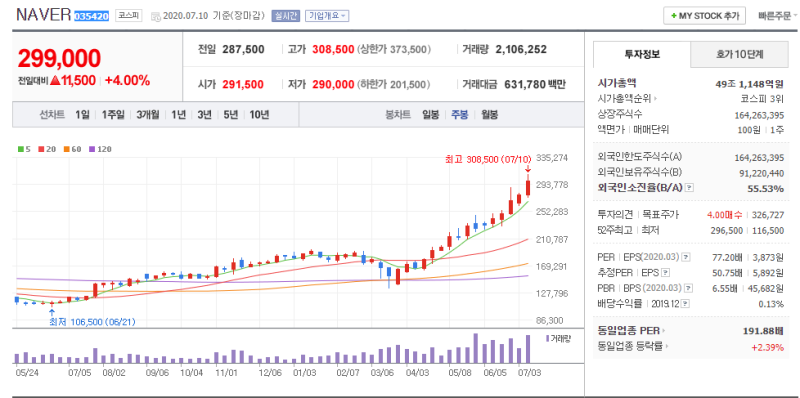Expand the 빠른주문 dropdown

point(778,16)
